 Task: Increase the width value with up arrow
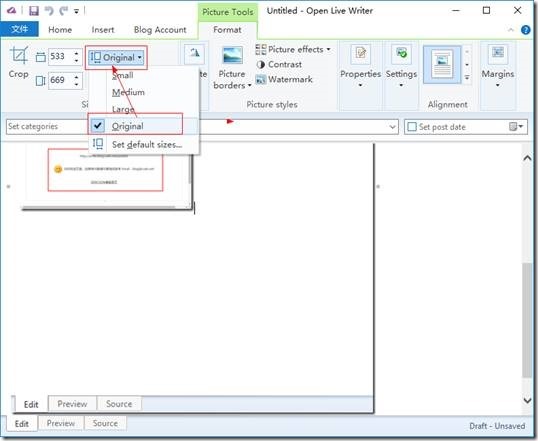coord(77,53)
